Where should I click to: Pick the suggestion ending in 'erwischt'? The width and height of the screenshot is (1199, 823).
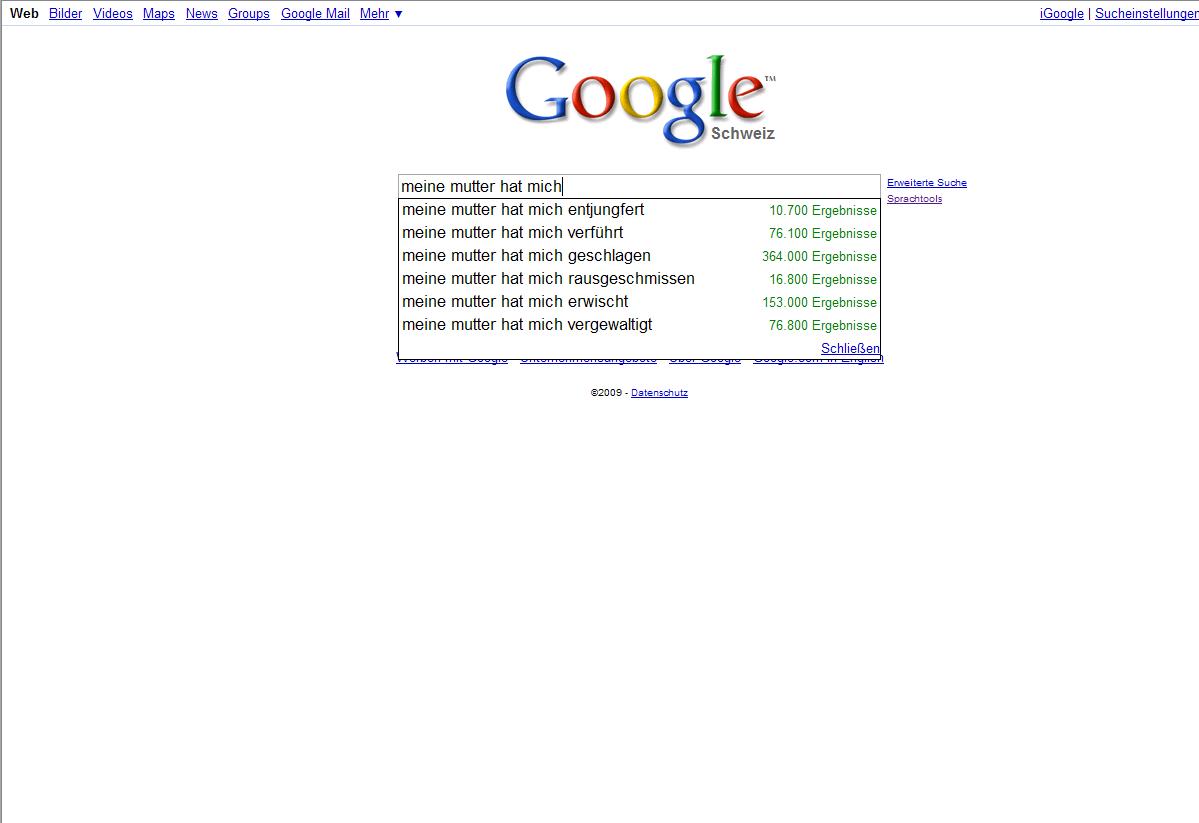coord(639,301)
